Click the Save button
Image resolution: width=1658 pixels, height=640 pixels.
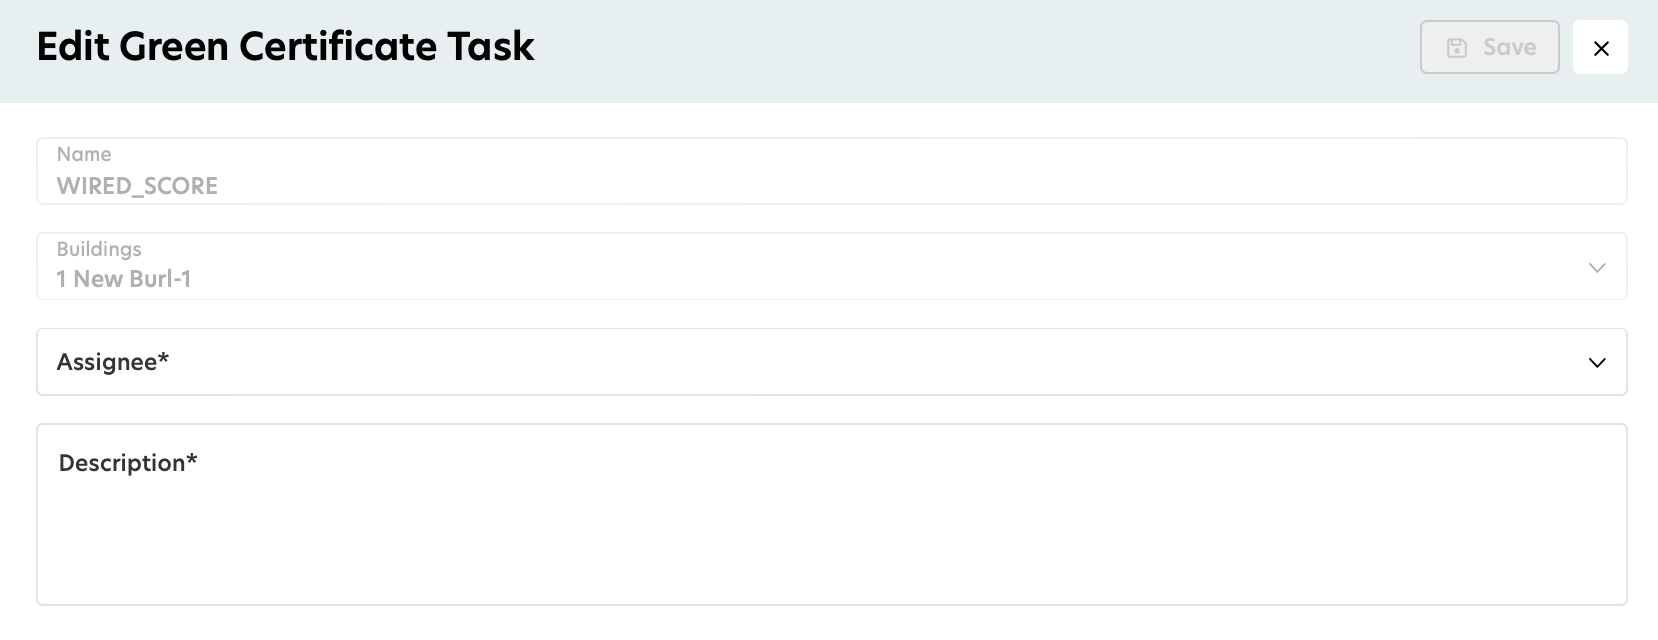point(1489,47)
